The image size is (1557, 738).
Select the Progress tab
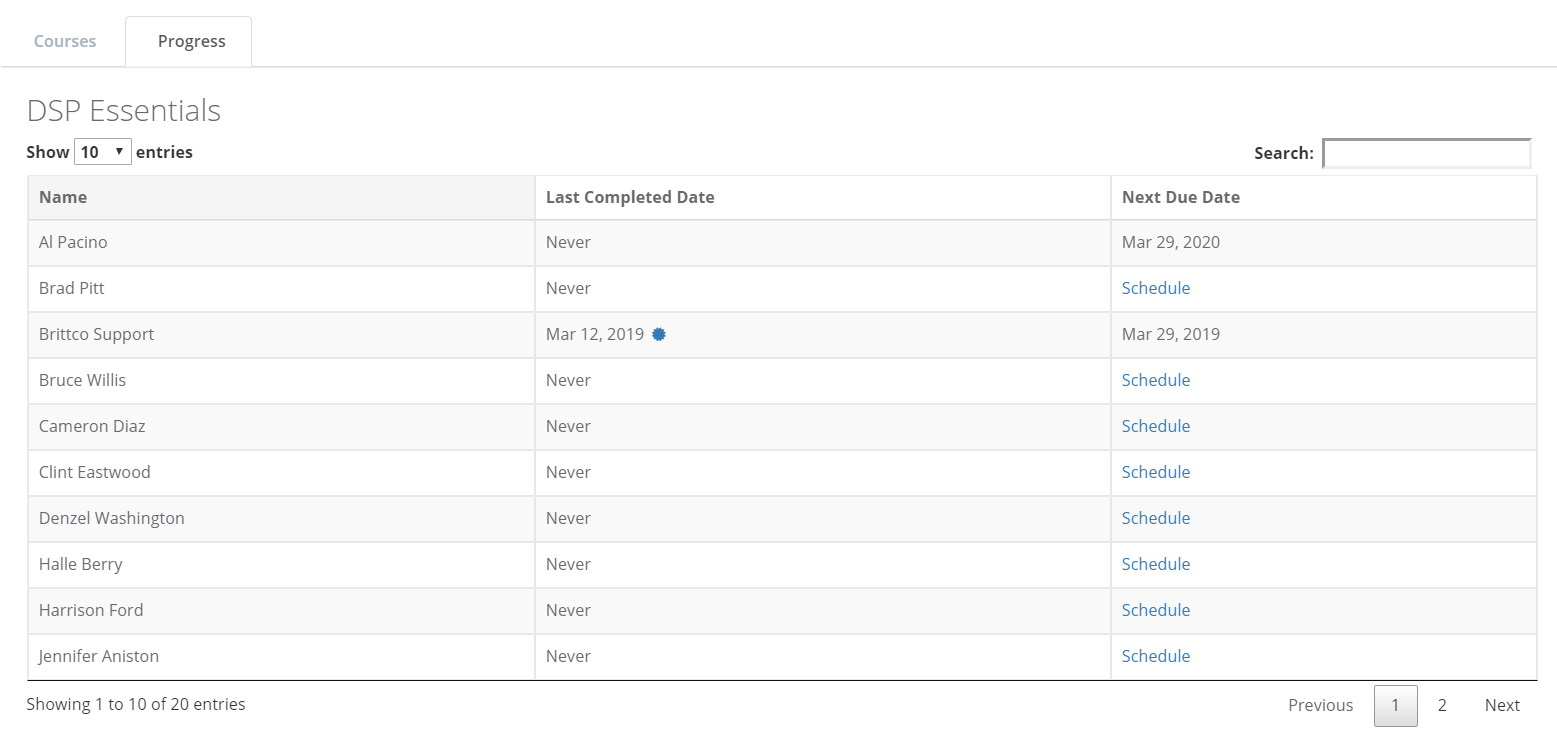click(x=191, y=41)
